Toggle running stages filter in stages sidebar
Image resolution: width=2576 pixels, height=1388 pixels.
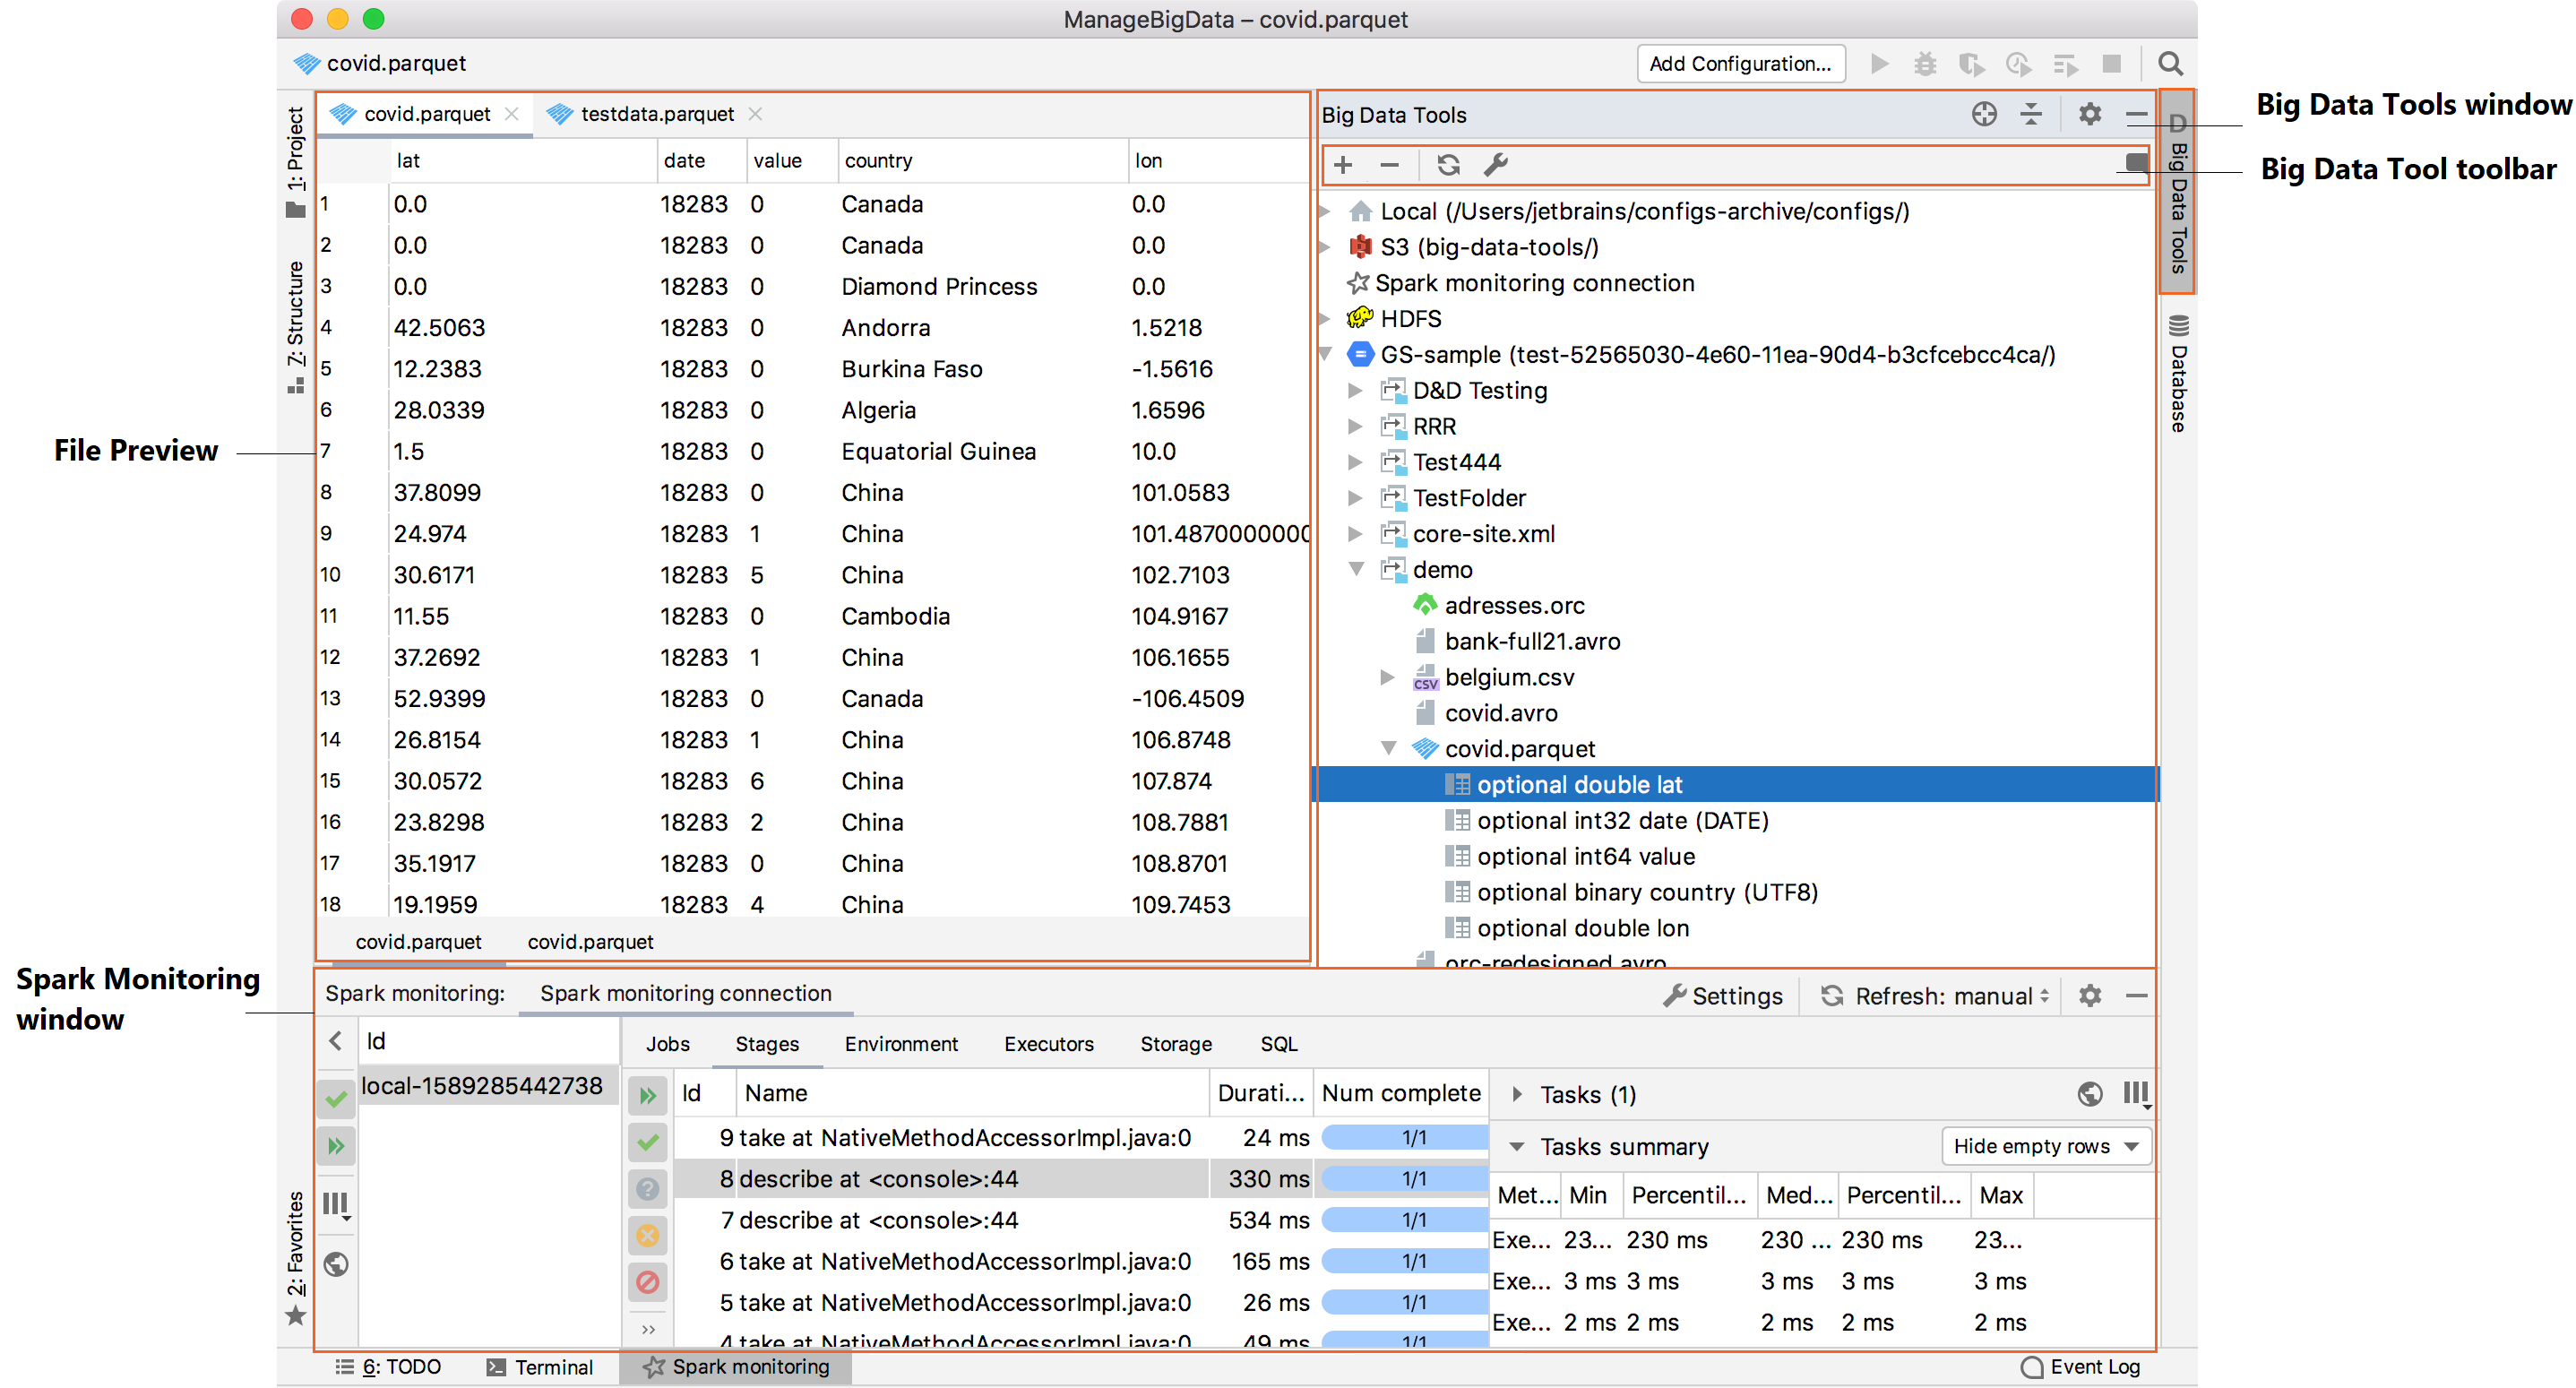pyautogui.click(x=647, y=1095)
